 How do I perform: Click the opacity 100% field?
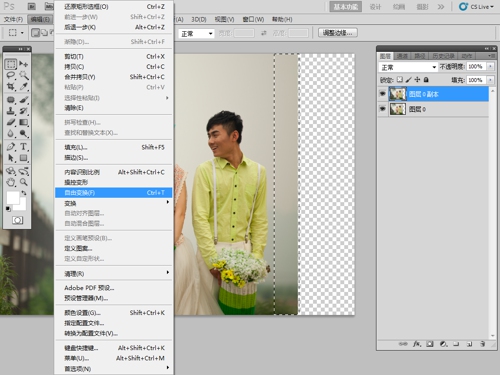point(477,67)
